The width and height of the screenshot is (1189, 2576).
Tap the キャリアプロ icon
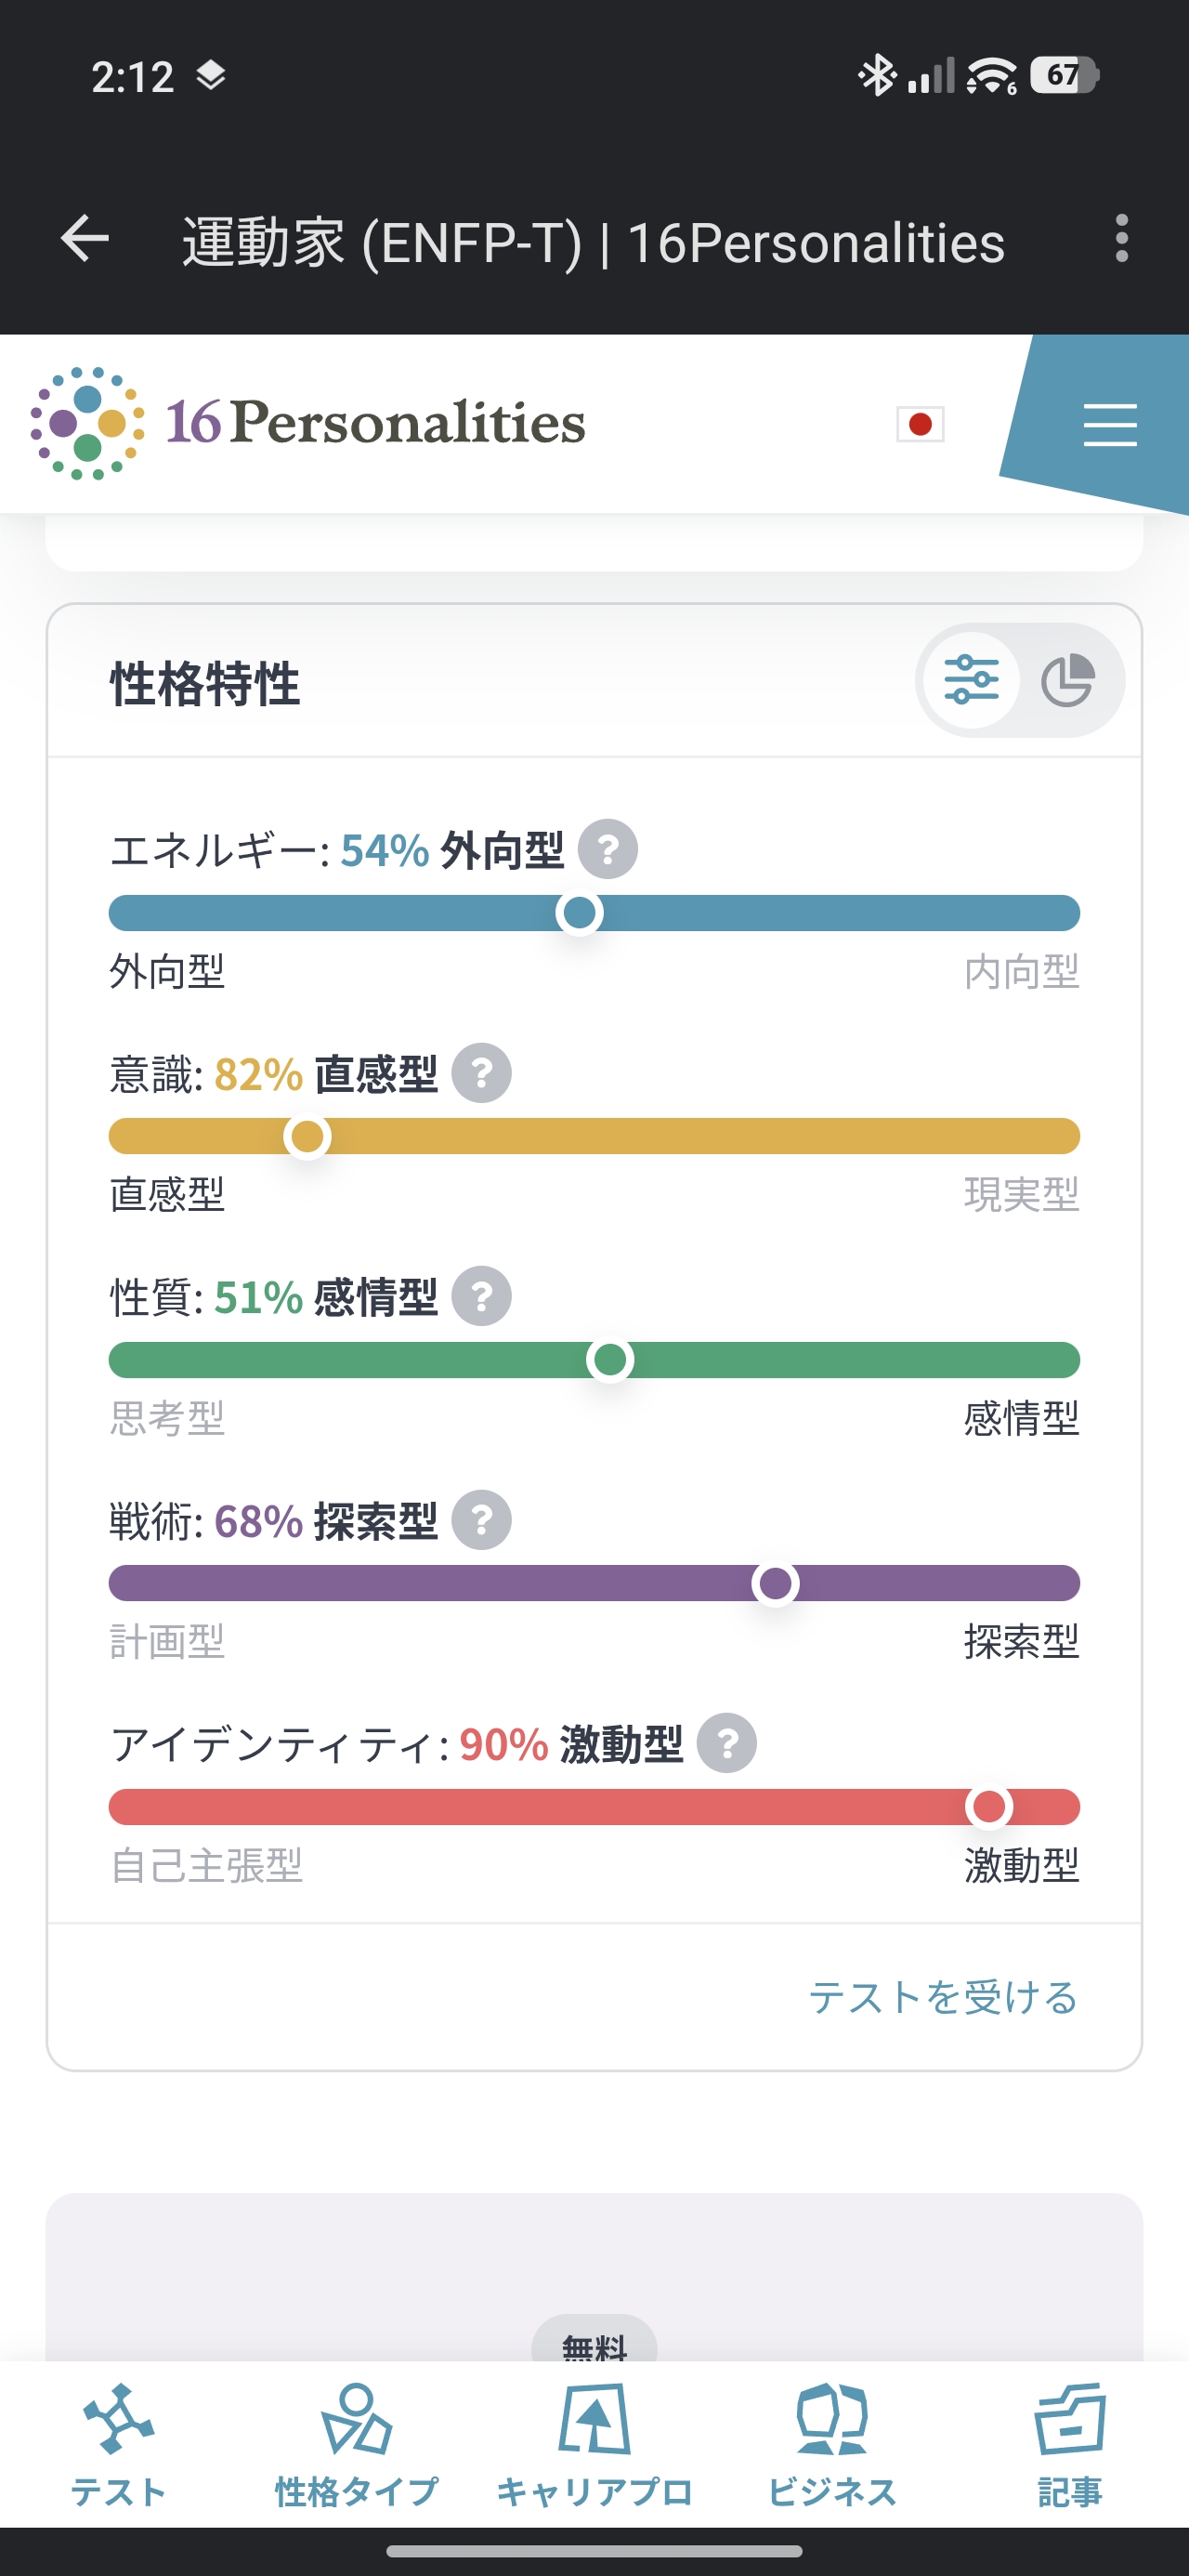point(595,2420)
